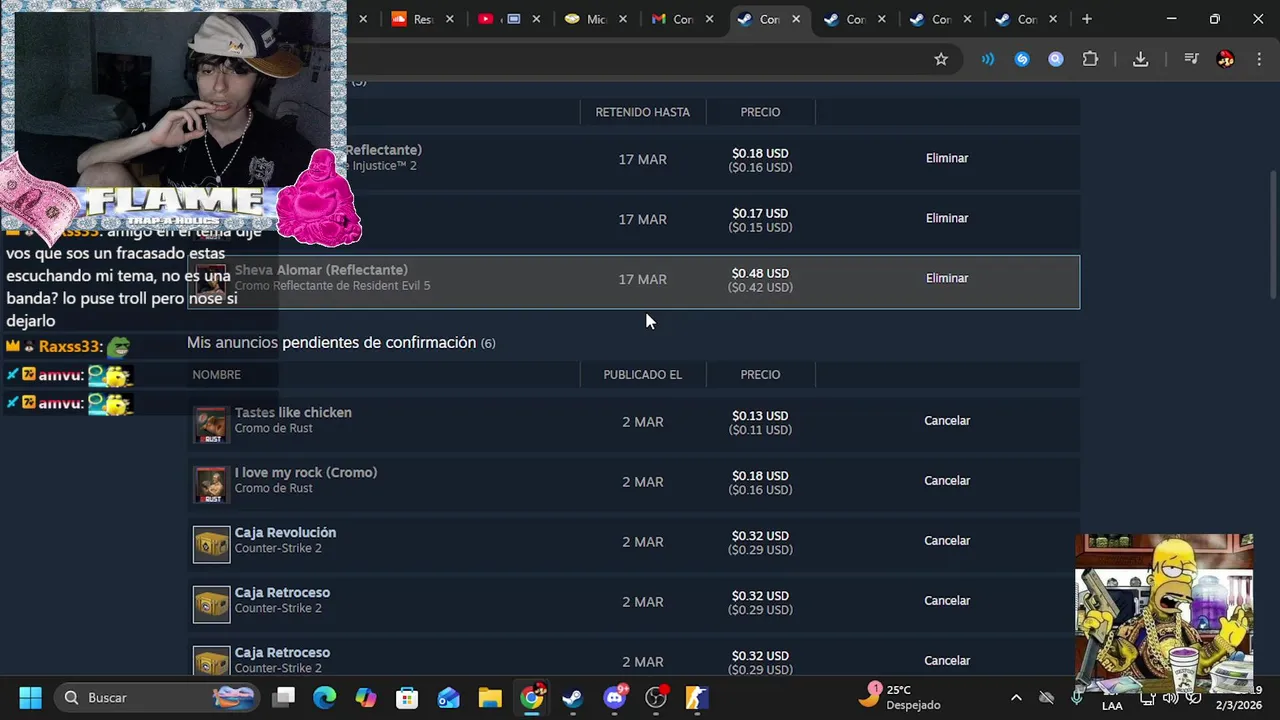The height and width of the screenshot is (720, 1280).
Task: Click the $0.13 USD price
Action: point(760,416)
